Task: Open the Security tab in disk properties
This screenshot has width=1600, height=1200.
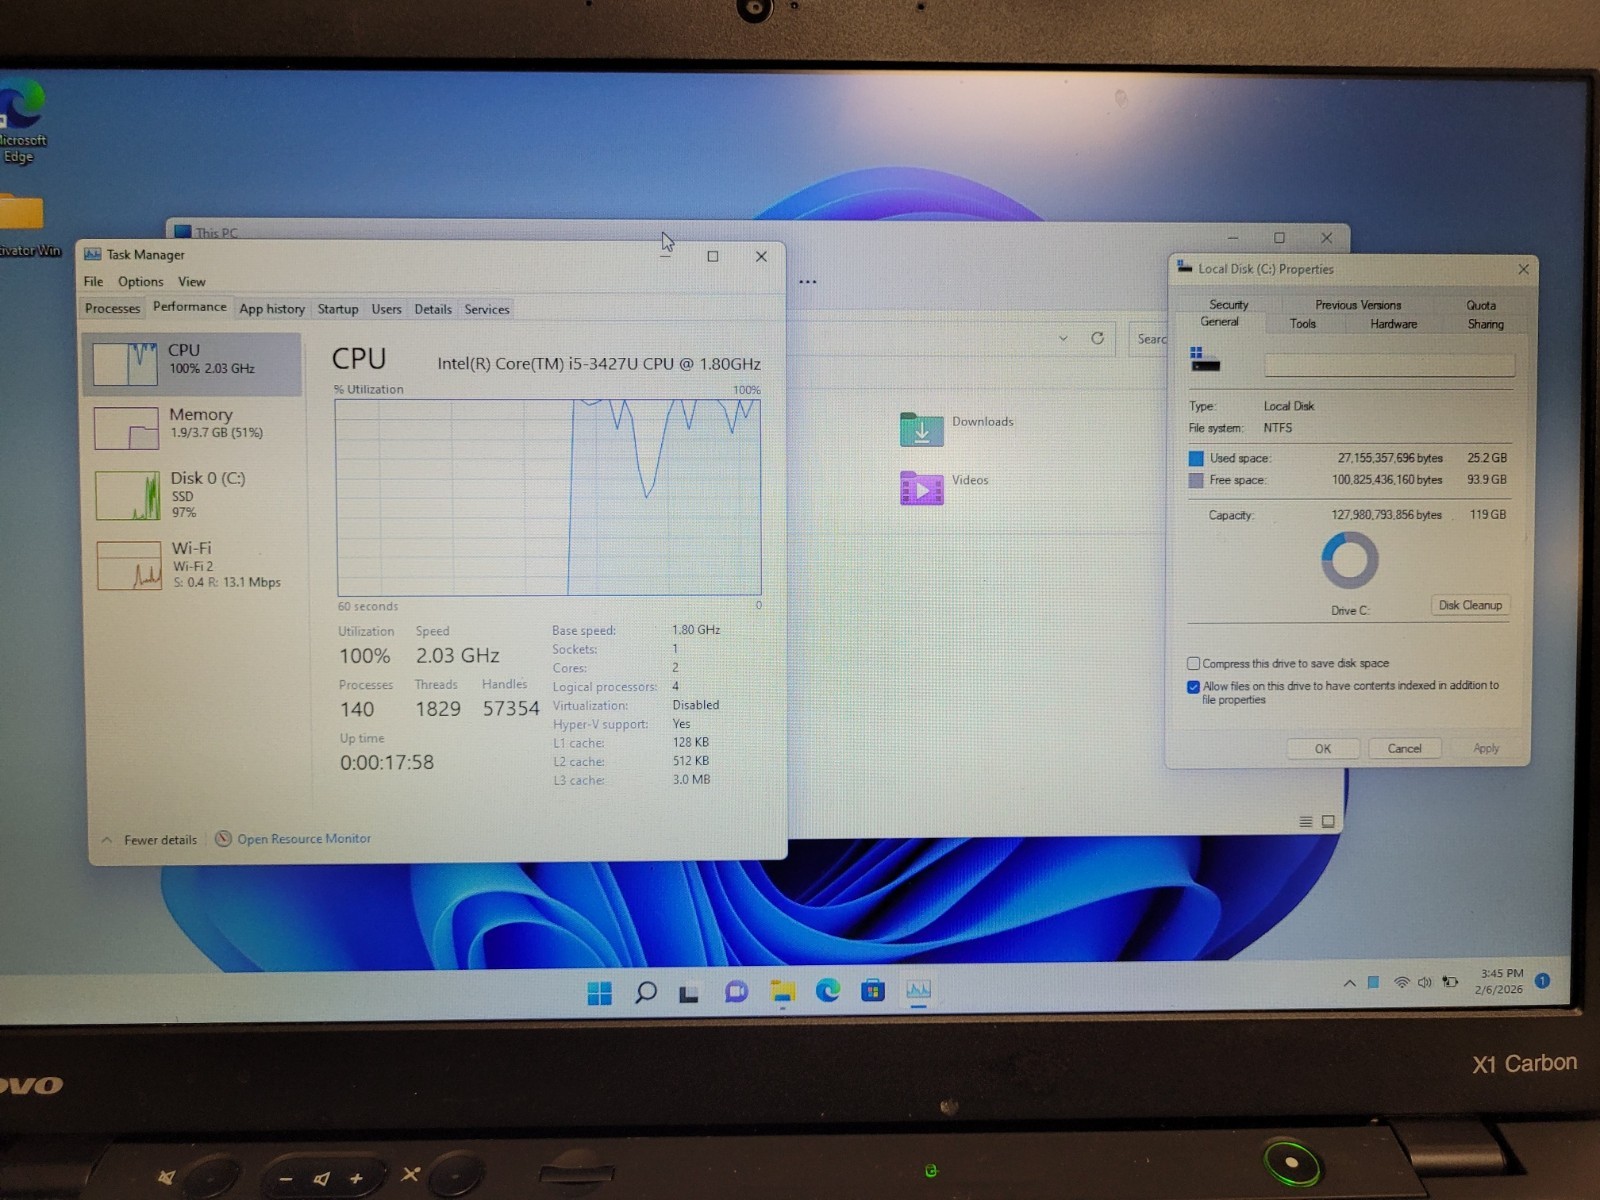Action: click(x=1228, y=305)
